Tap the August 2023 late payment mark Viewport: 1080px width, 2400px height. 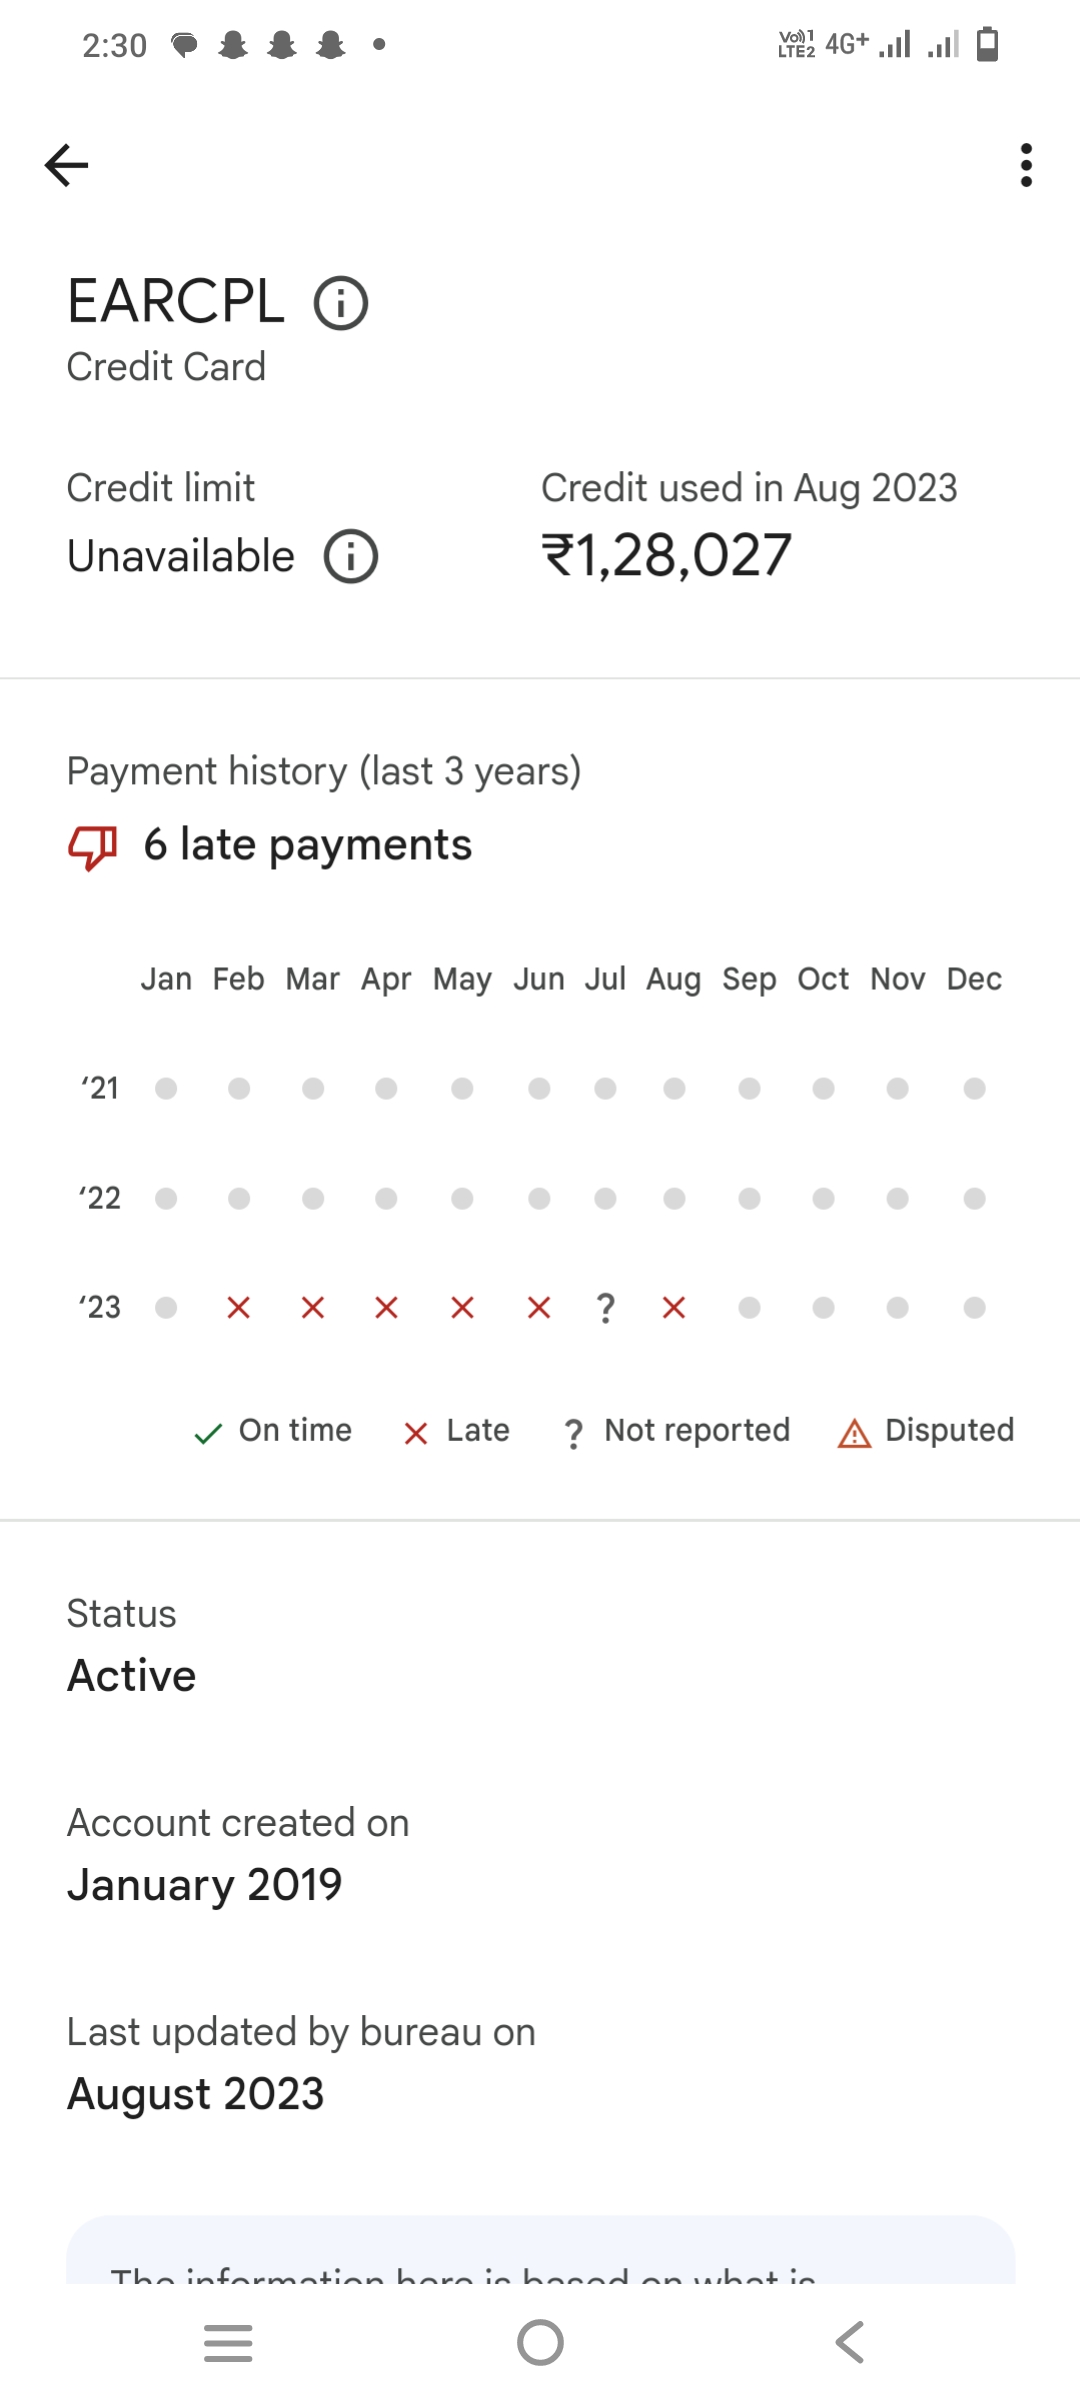point(674,1307)
